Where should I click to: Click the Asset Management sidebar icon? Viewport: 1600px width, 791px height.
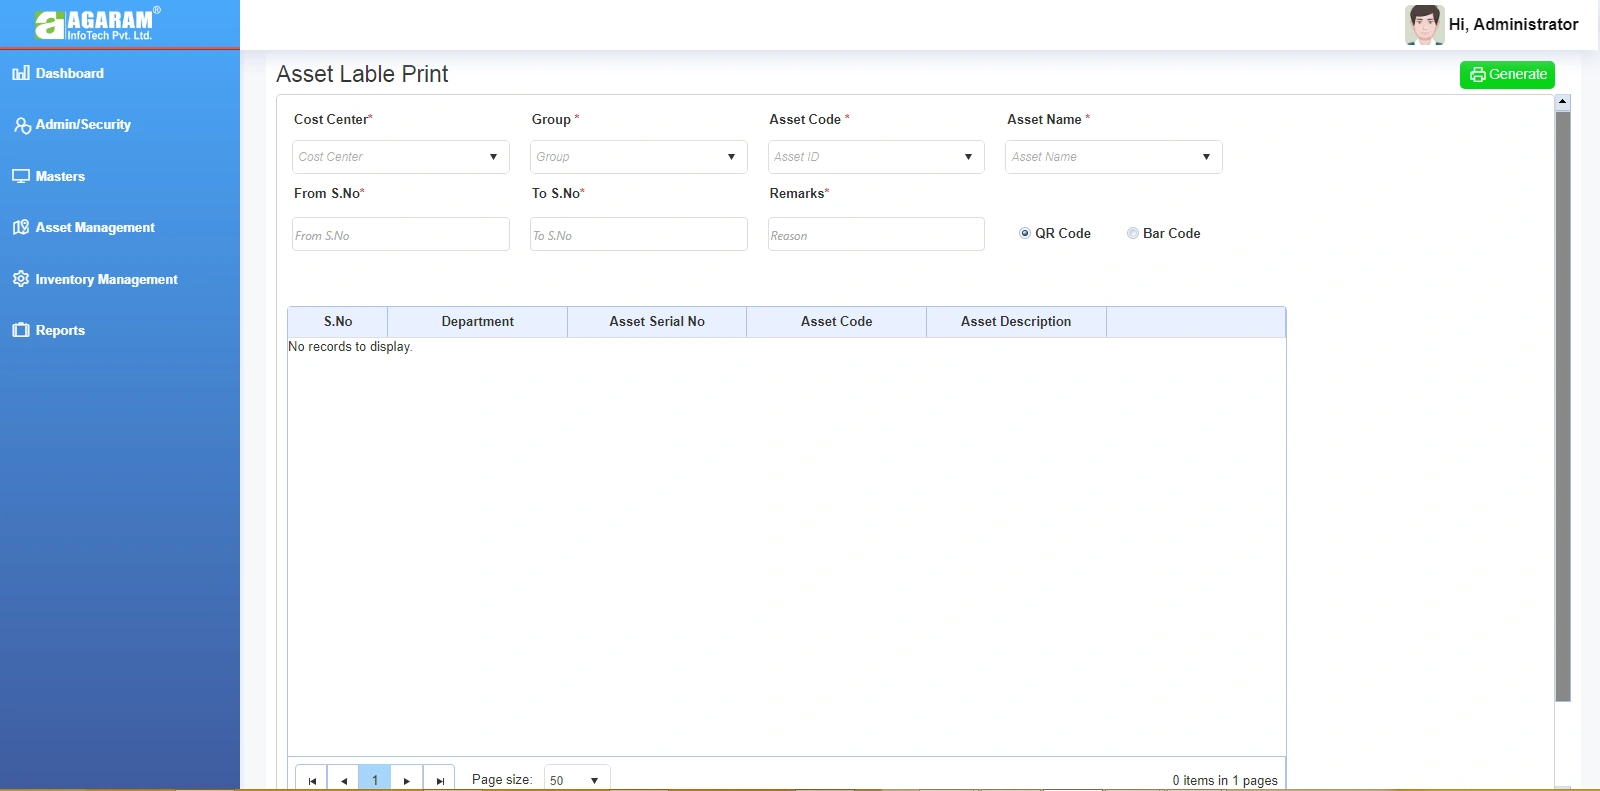21,227
